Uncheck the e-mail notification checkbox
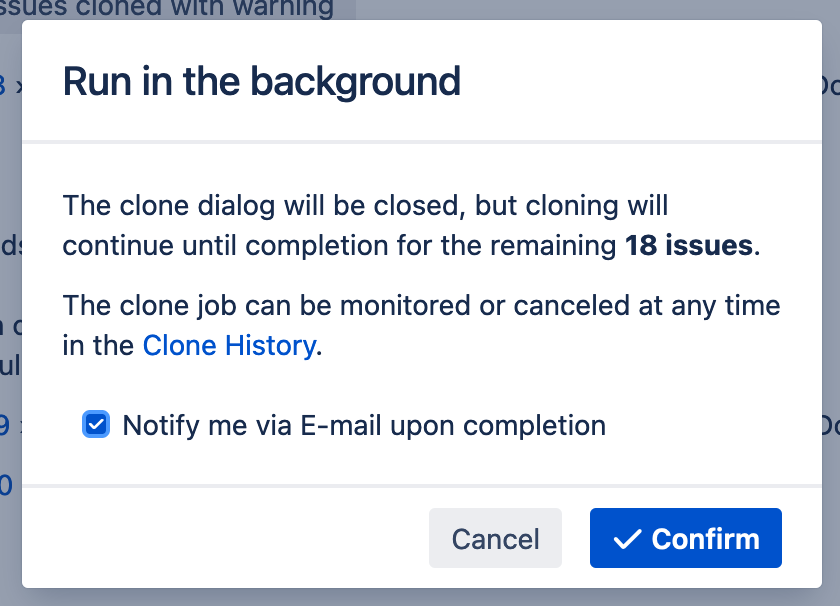The width and height of the screenshot is (840, 606). point(96,425)
